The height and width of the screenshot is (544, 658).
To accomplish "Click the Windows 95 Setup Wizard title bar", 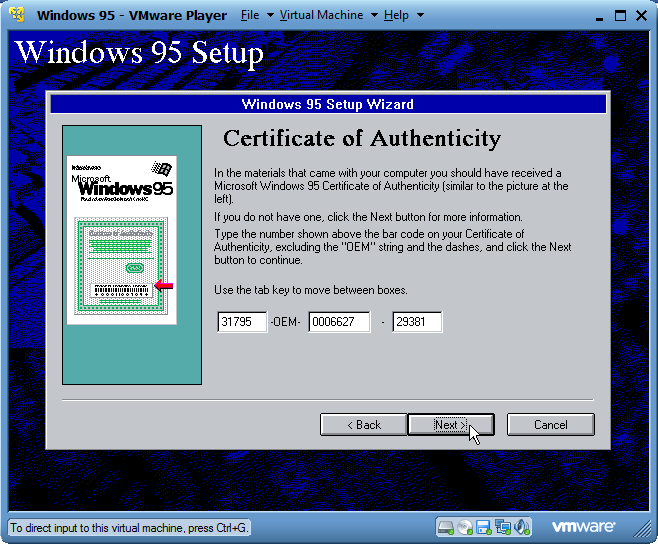I will pos(328,104).
